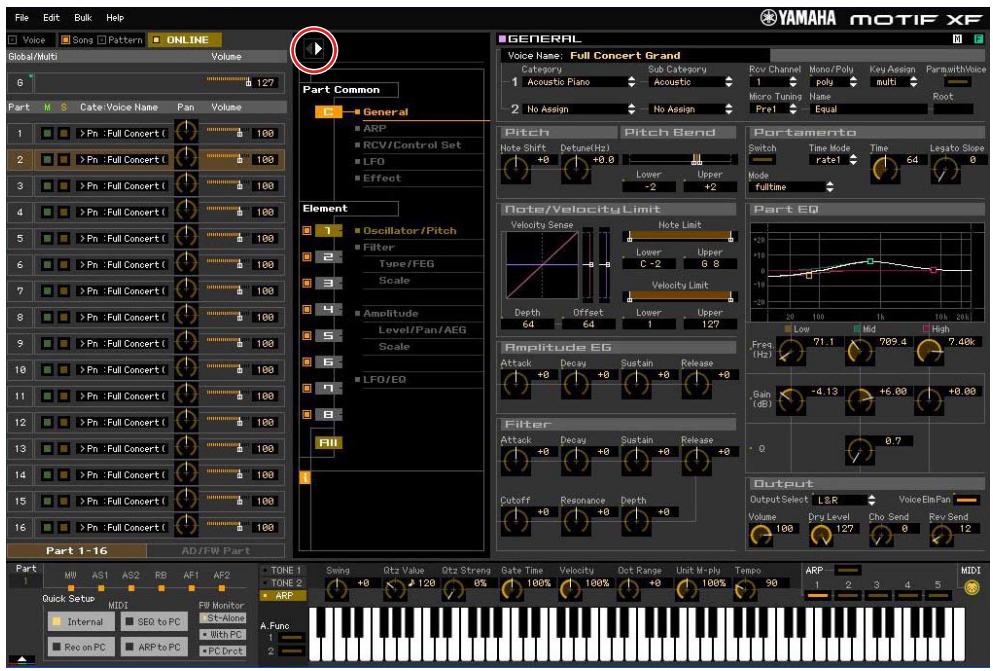
Task: Open OutputSelect L&R dropdown
Action: coord(843,500)
